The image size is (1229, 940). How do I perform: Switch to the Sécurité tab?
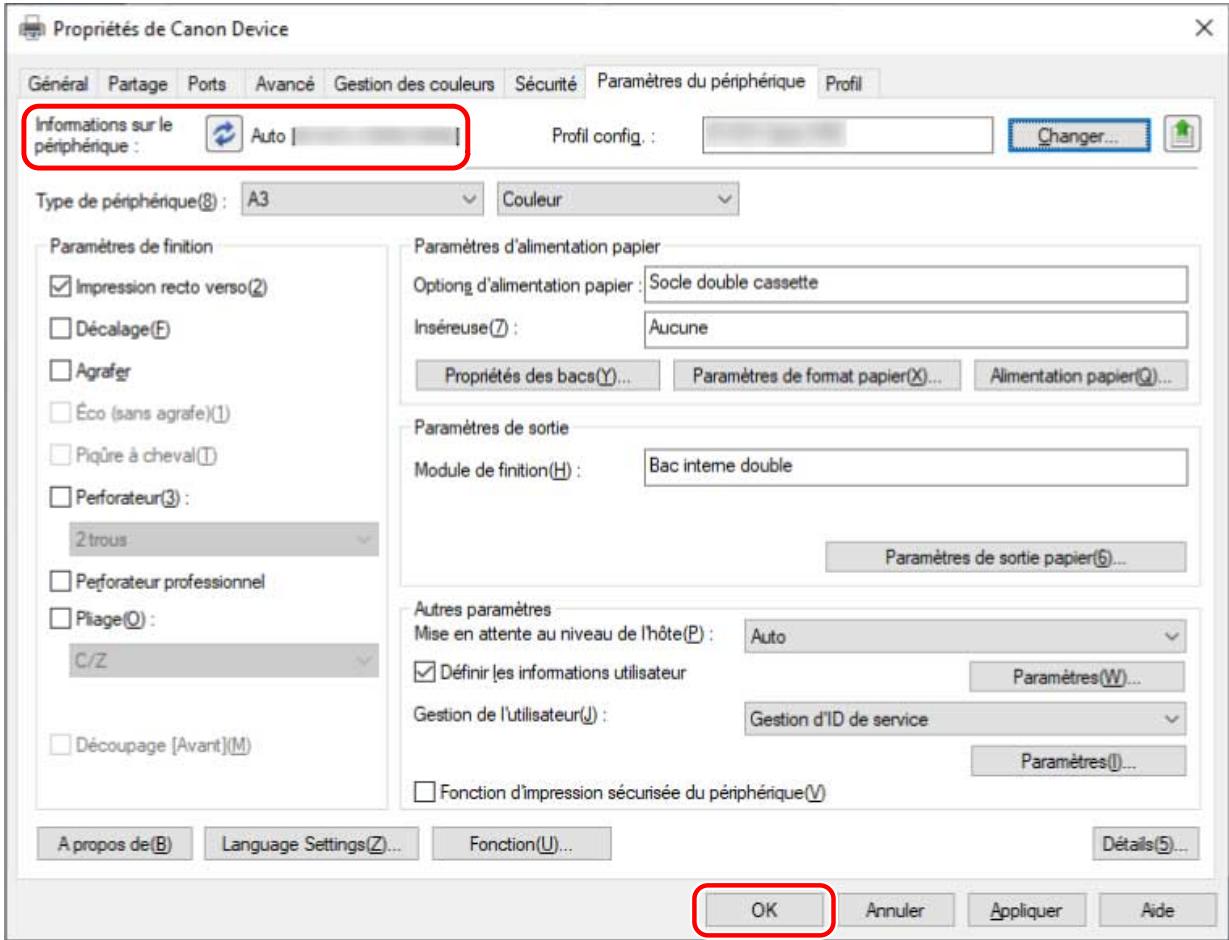(547, 85)
